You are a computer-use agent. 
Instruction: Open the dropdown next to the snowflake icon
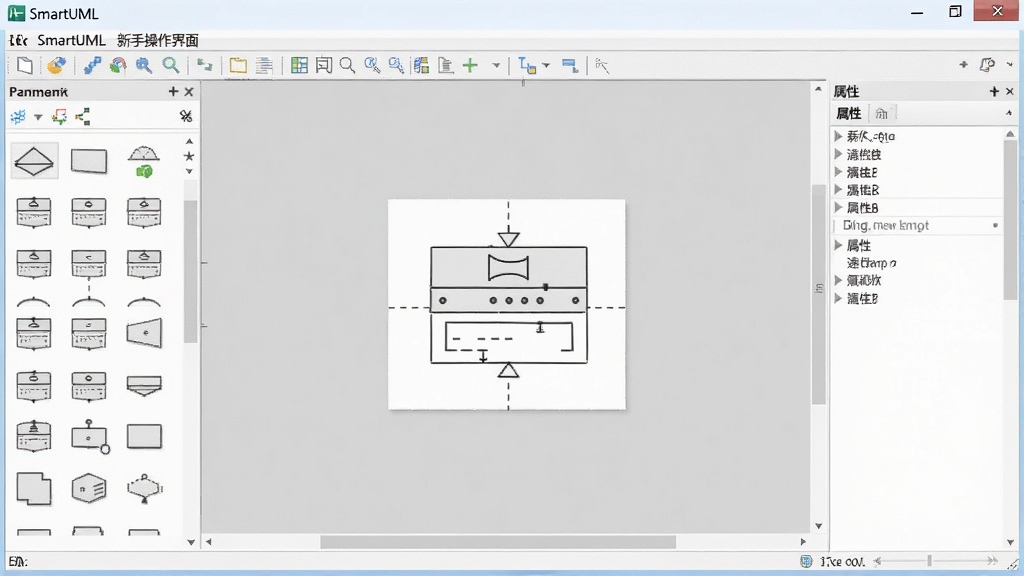coord(38,118)
